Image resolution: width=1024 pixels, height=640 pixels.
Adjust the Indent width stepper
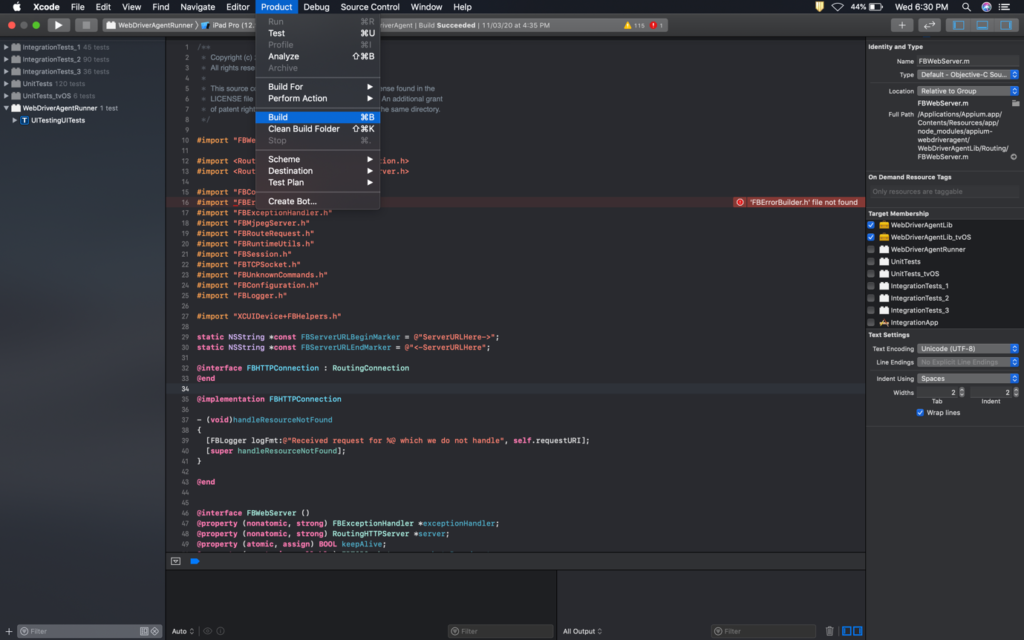[1016, 392]
